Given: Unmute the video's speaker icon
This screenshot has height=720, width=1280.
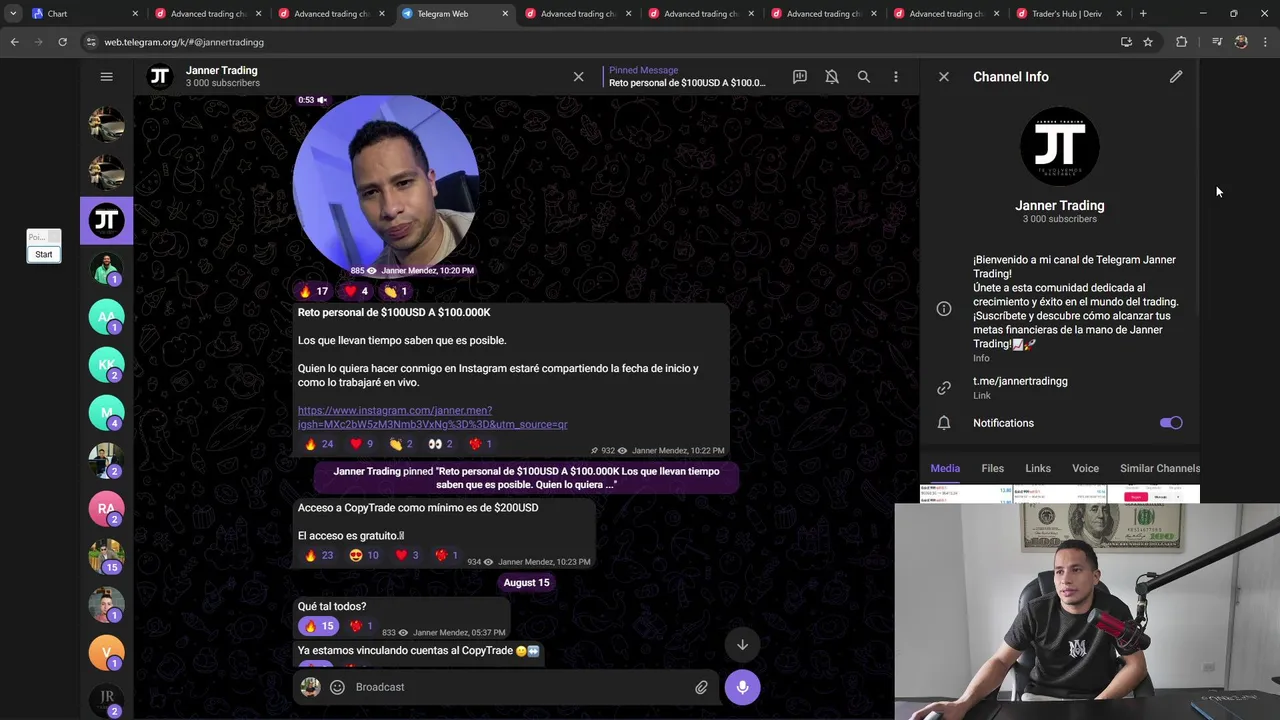Looking at the screenshot, I should 322,100.
